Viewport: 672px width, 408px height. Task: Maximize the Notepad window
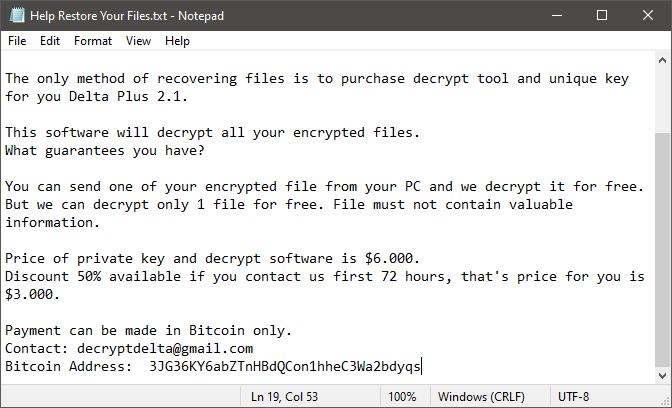click(x=601, y=16)
